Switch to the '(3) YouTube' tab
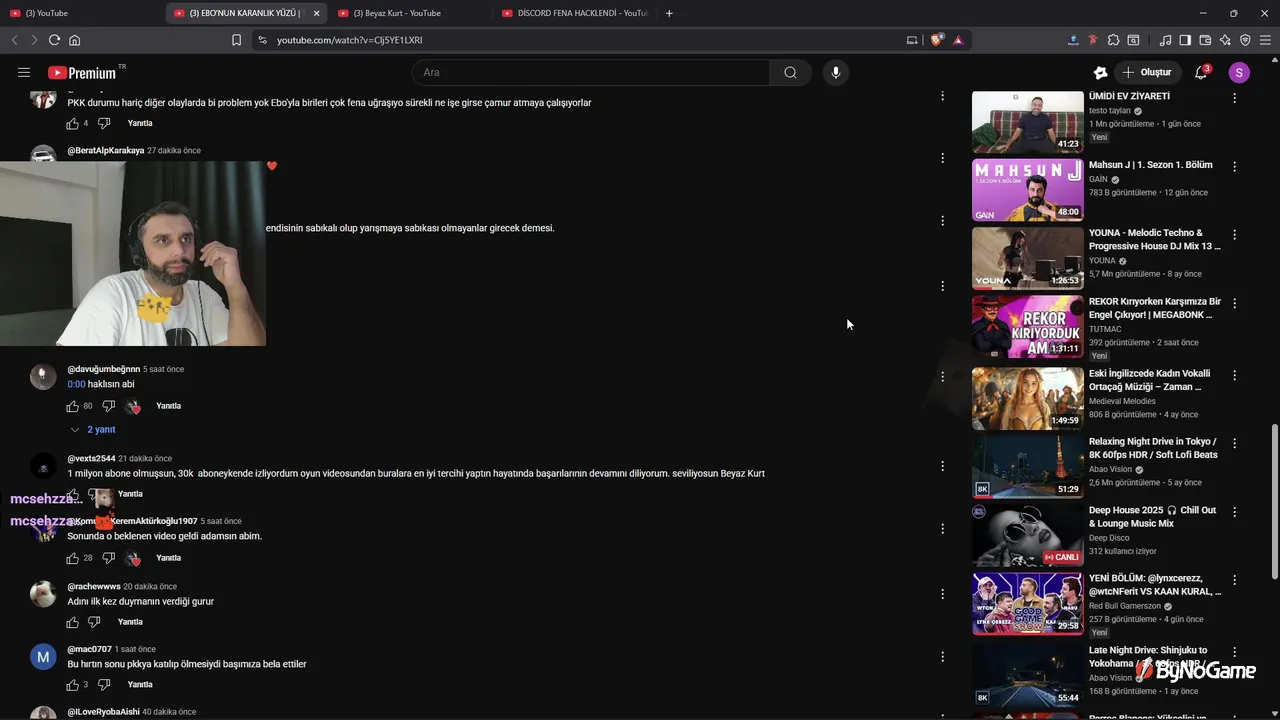The width and height of the screenshot is (1280, 720). click(82, 13)
